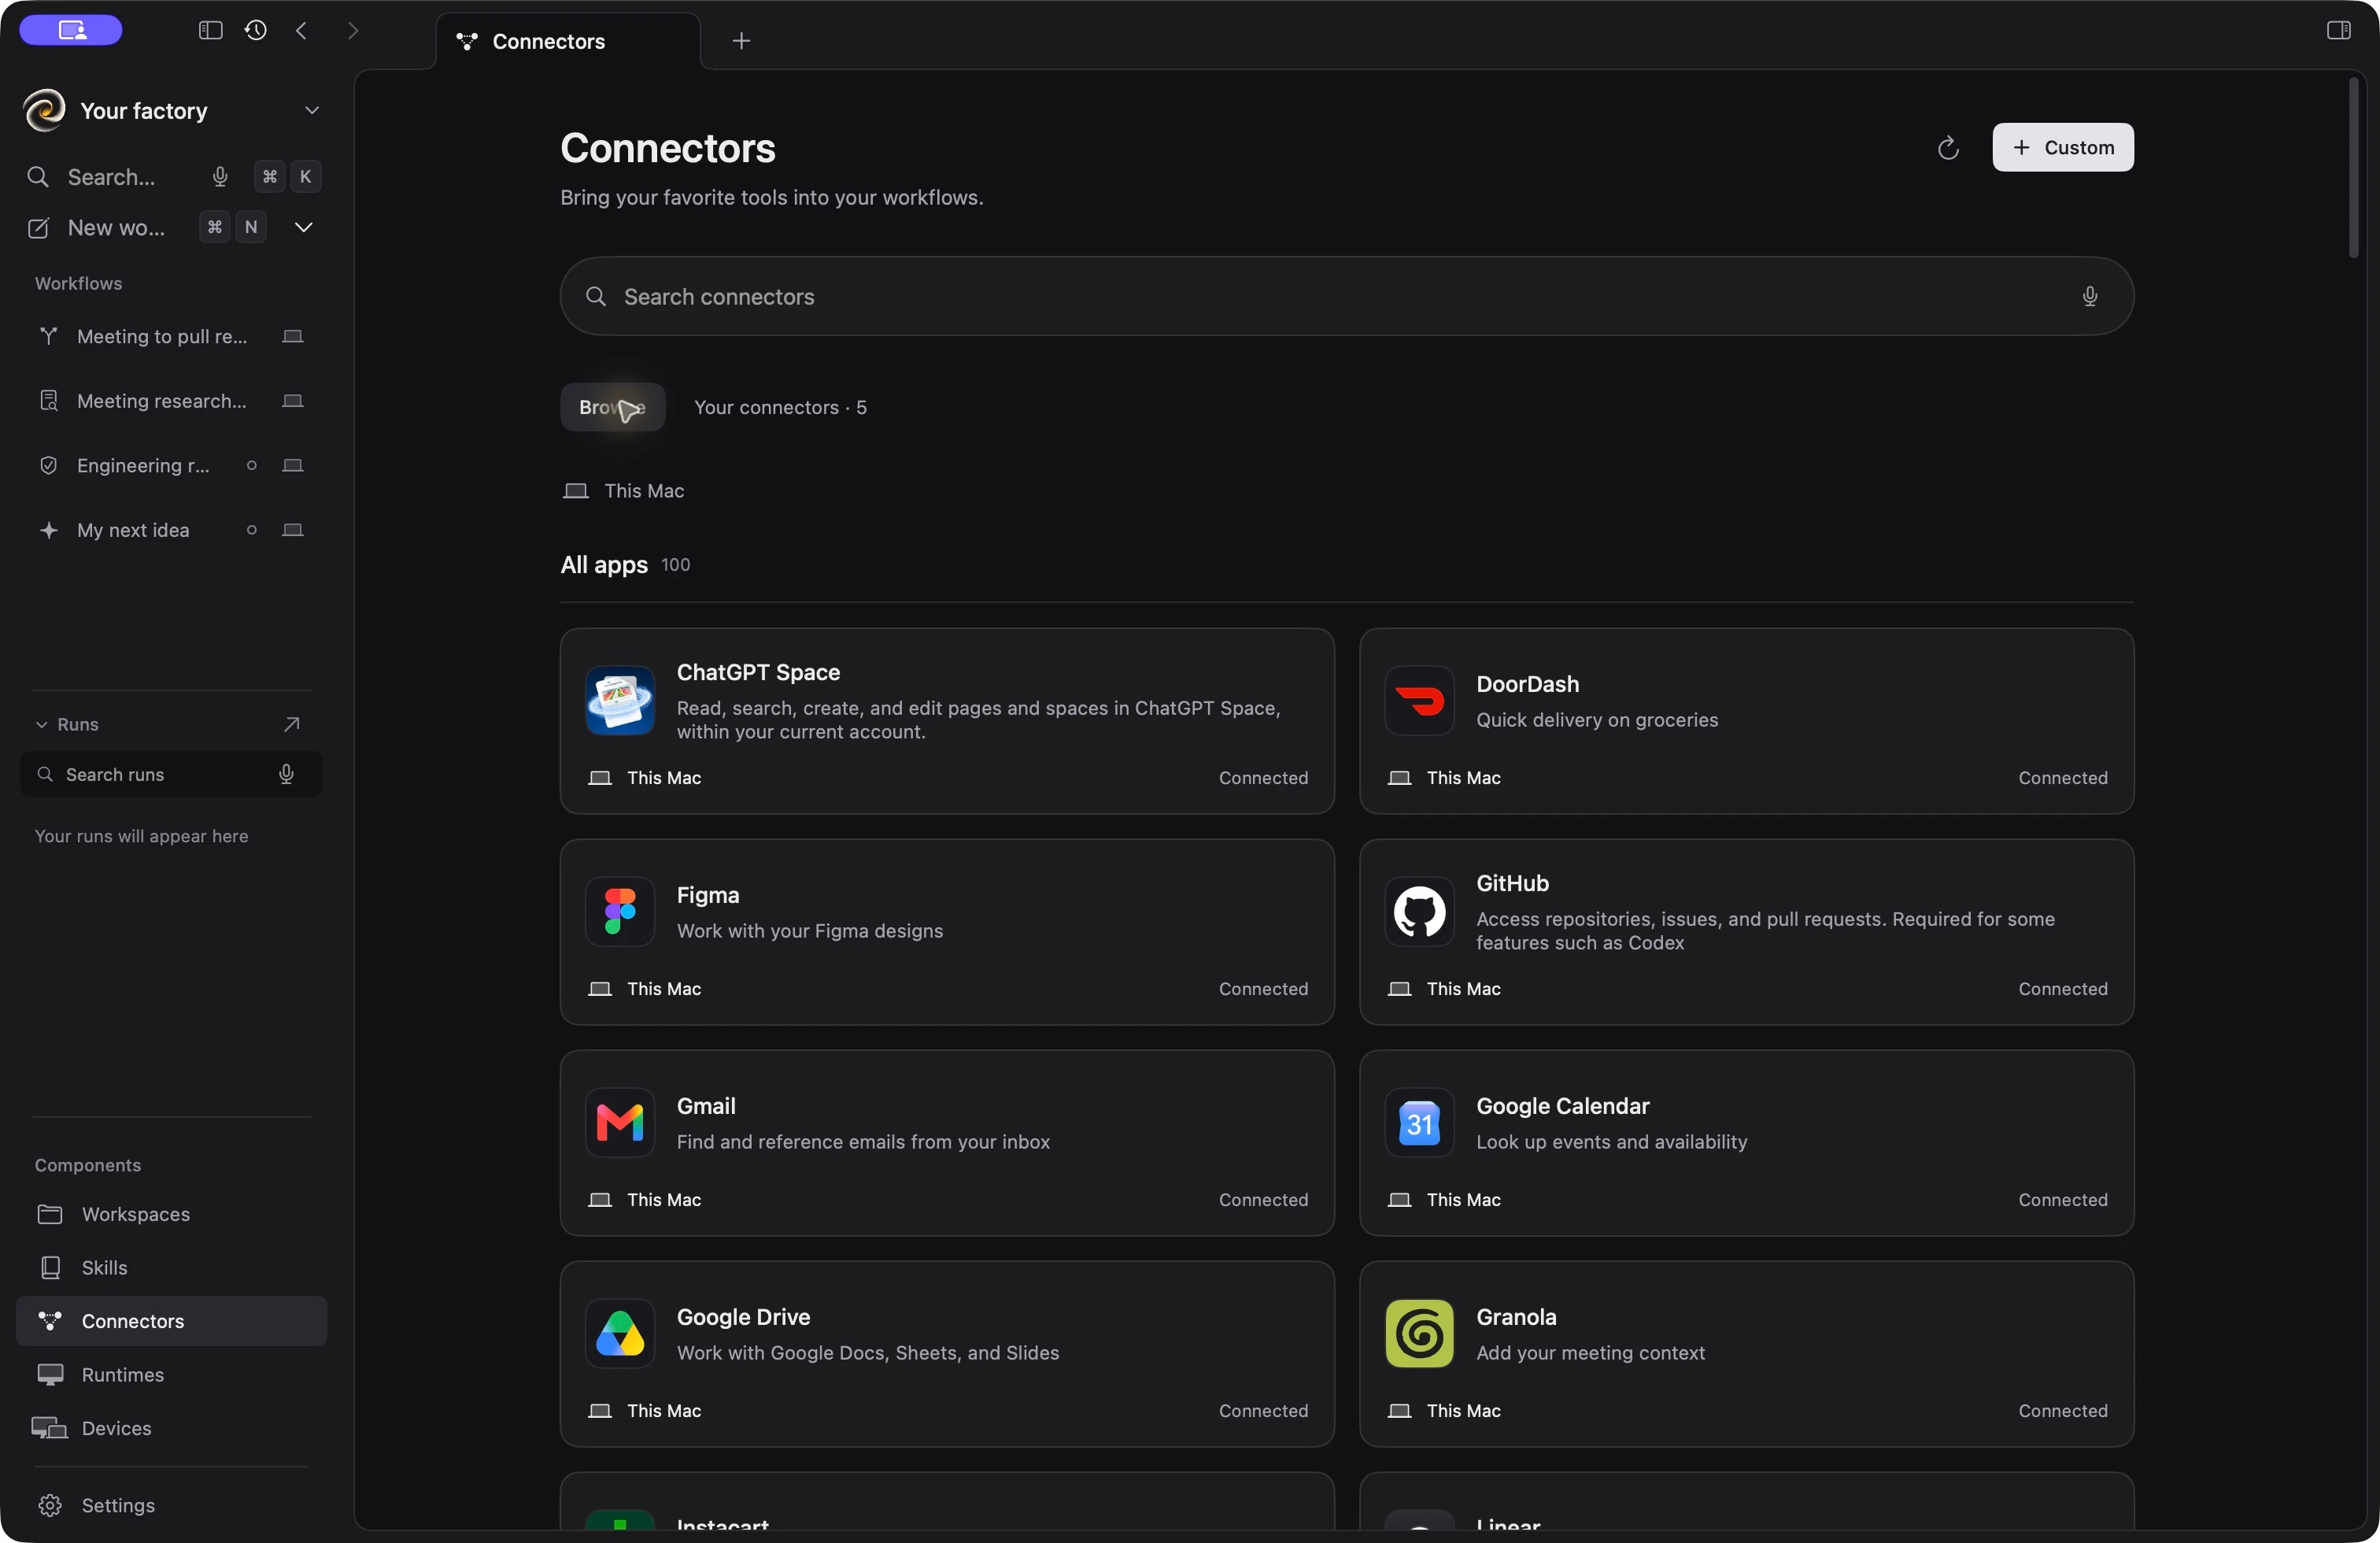Viewport: 2380px width, 1543px height.
Task: Click the laptop icon on Meeting research row
Action: (293, 402)
